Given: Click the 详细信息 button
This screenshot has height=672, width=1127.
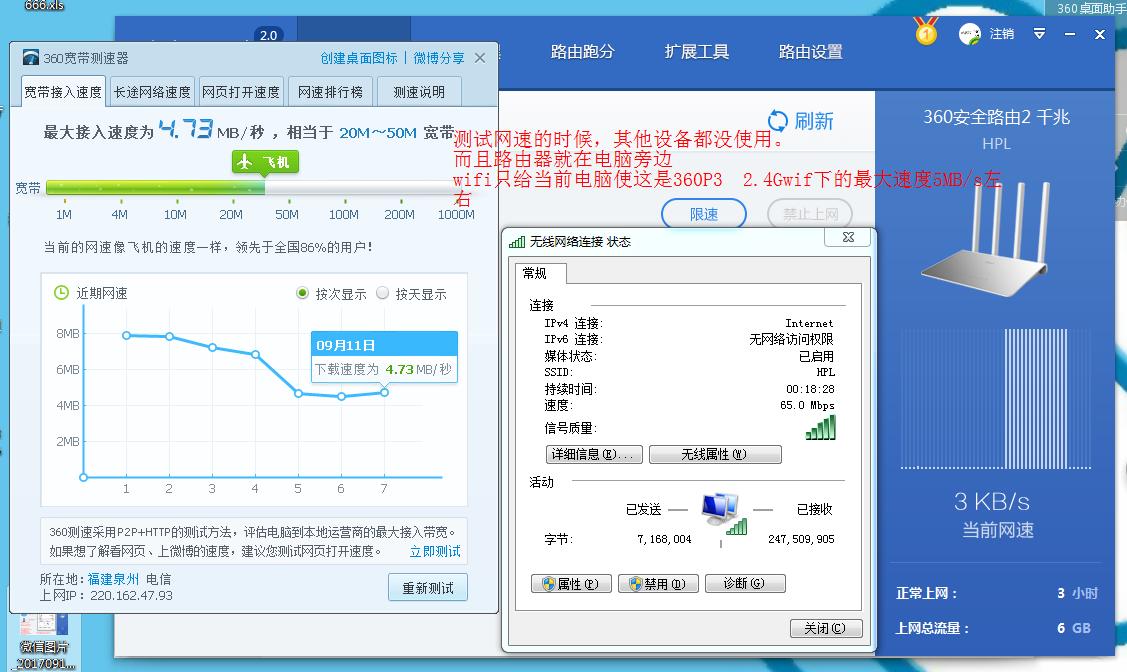Looking at the screenshot, I should [594, 454].
